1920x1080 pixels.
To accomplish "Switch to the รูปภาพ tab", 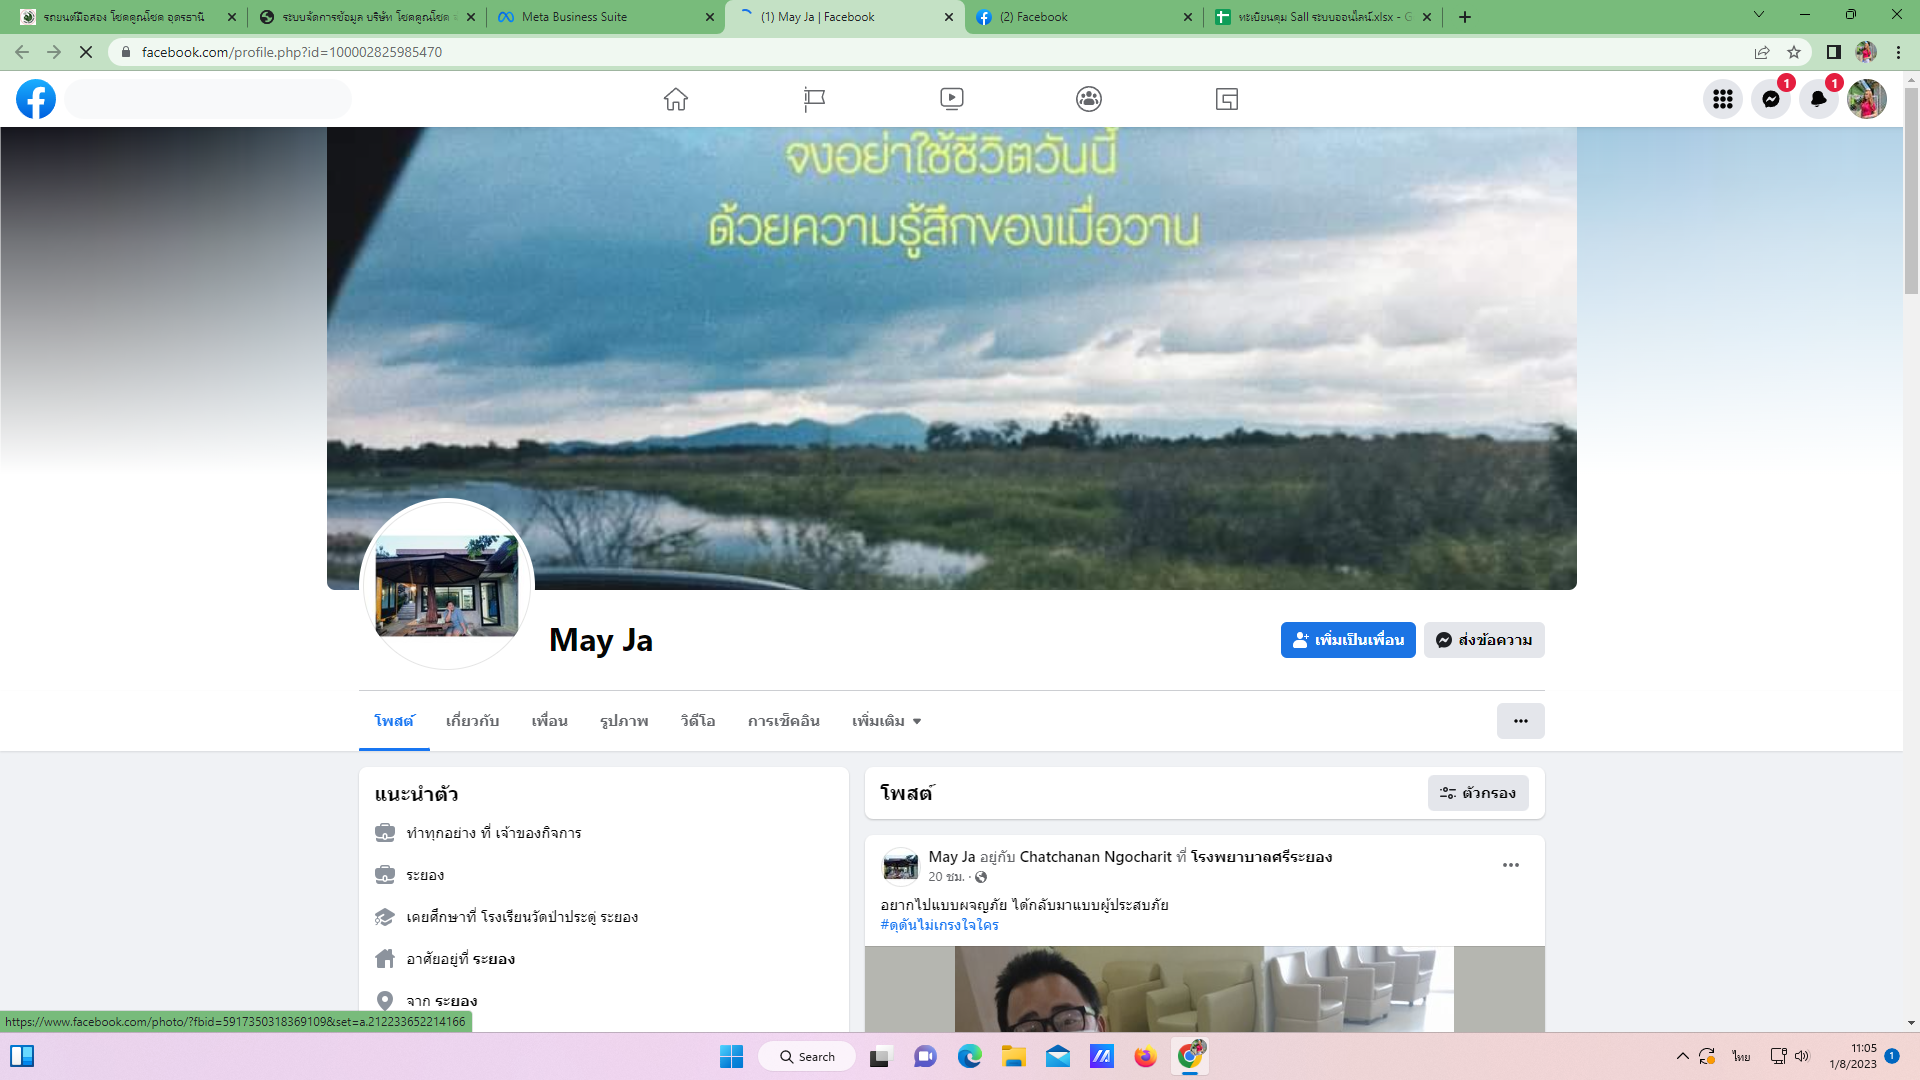I will point(624,721).
